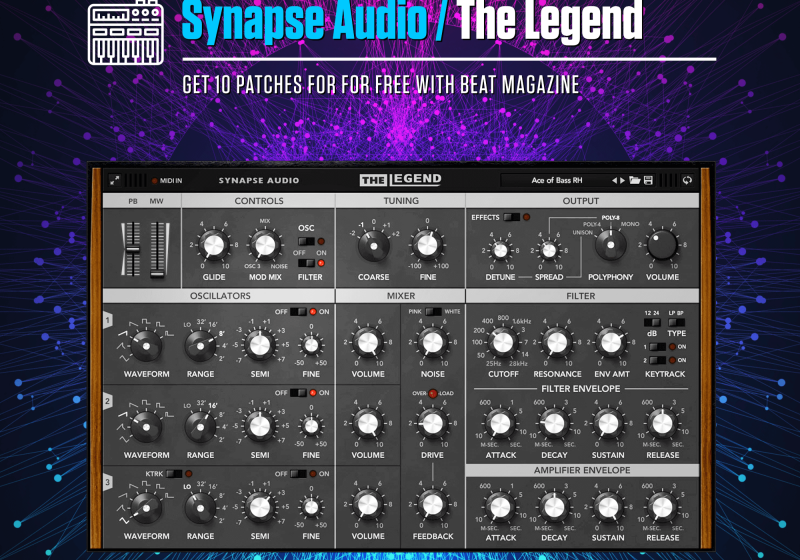
Task: Toggle the OSC modulation switch
Action: coord(306,241)
